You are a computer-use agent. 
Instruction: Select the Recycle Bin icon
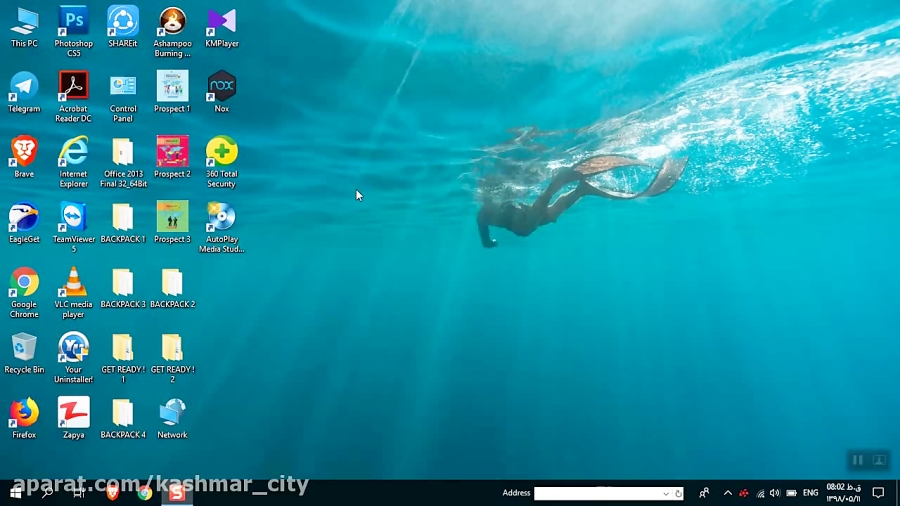24,348
